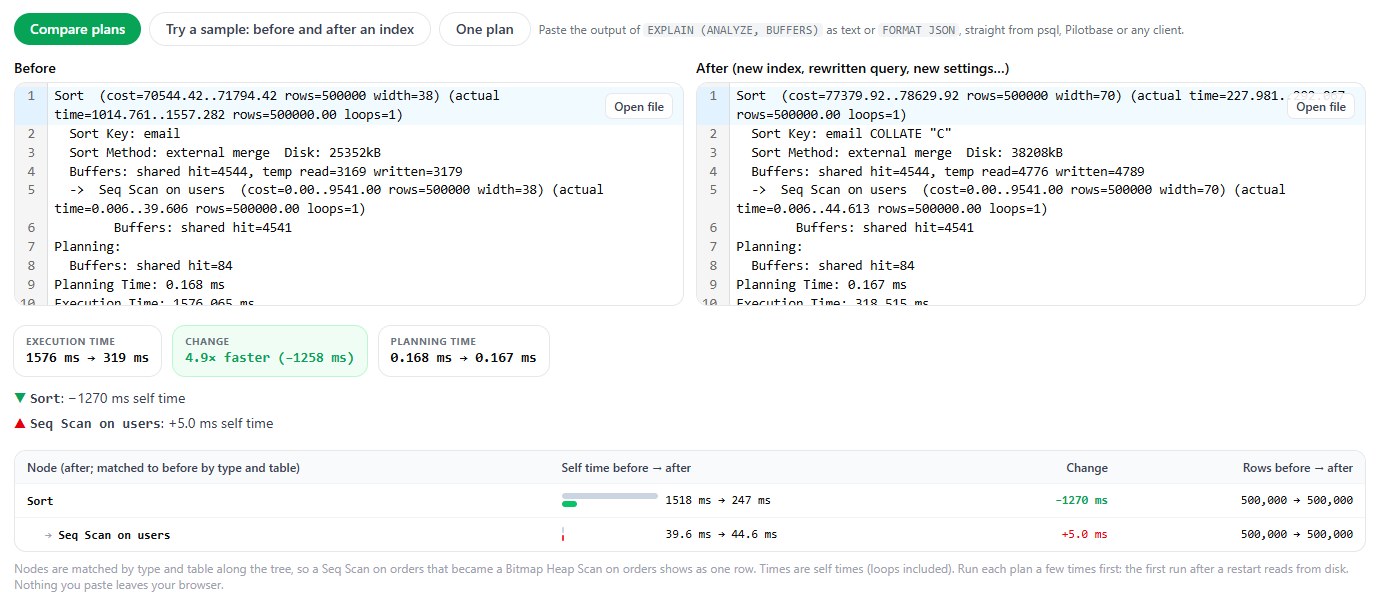Image resolution: width=1380 pixels, height=592 pixels.
Task: Click the +5.0 ms change cell
Action: [1085, 534]
